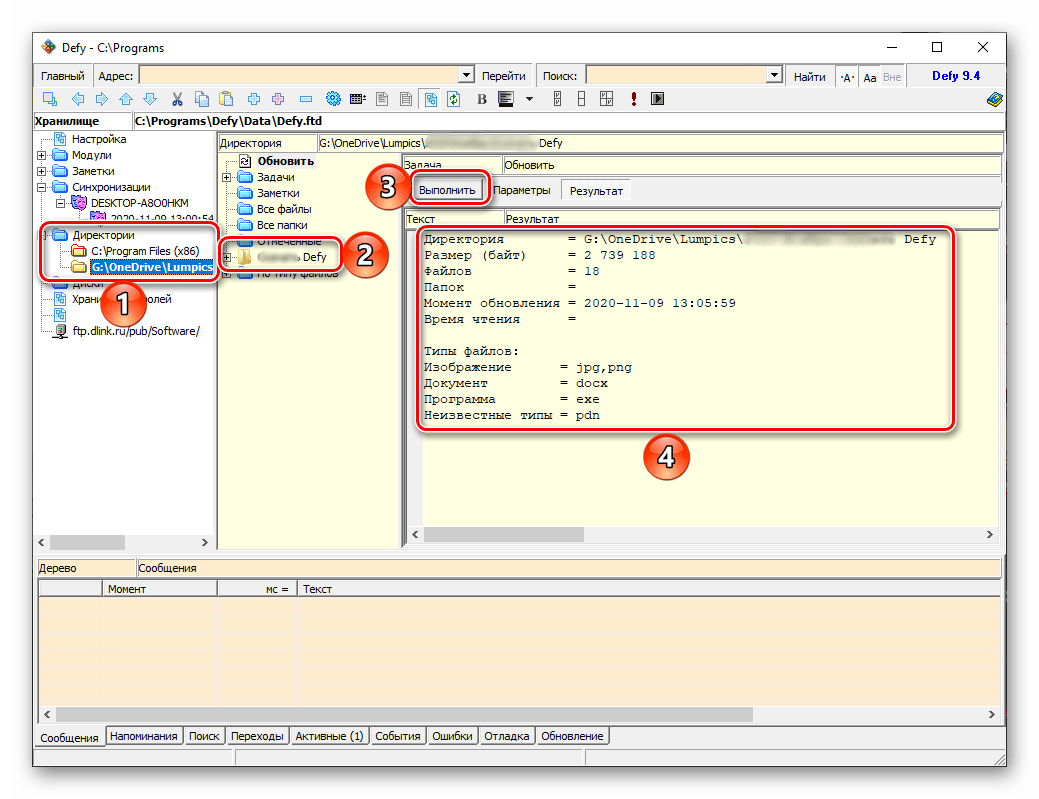Click the Перейти button
Screen dimensions: 1039x799
[503, 76]
